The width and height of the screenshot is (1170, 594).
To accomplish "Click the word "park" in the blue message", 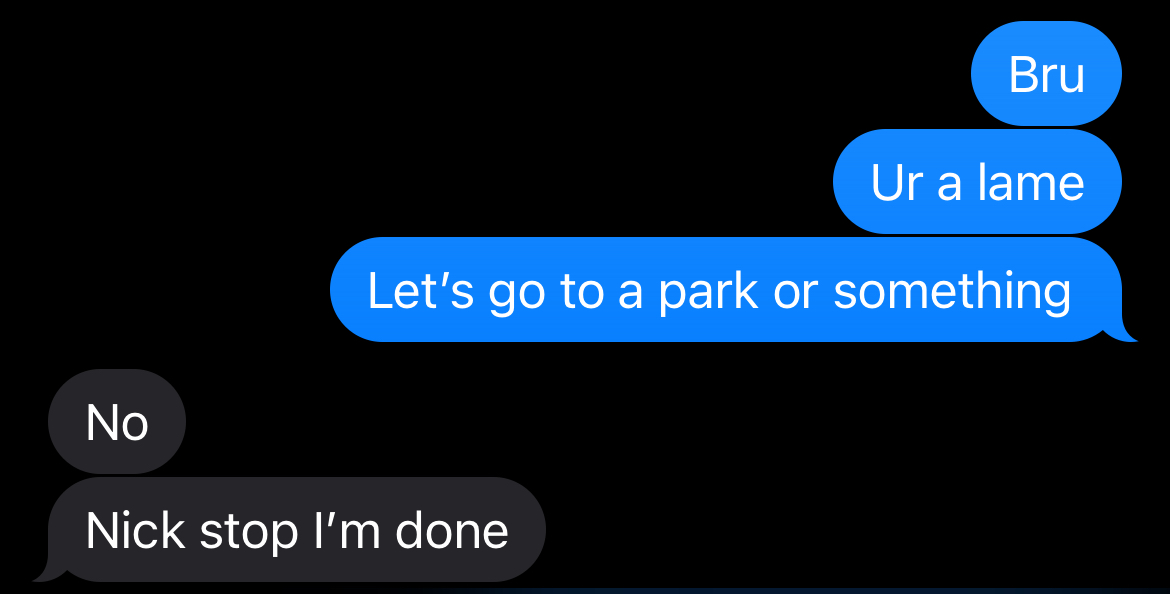I will pos(708,291).
